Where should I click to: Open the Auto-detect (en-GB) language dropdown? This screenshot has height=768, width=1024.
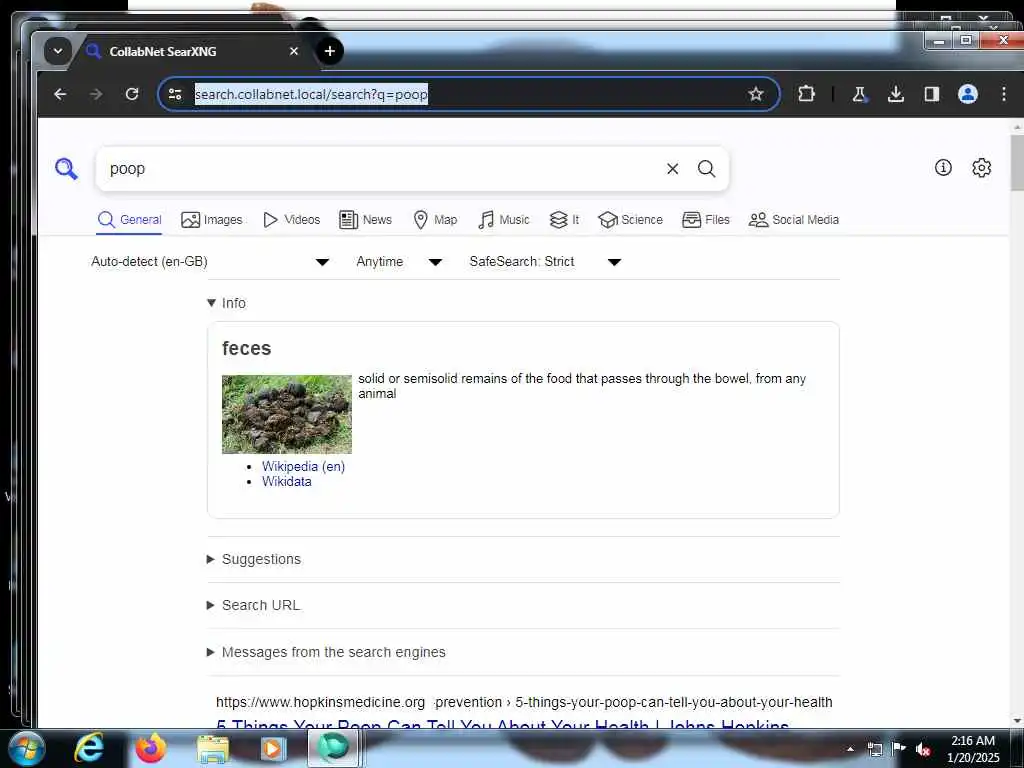pos(210,262)
